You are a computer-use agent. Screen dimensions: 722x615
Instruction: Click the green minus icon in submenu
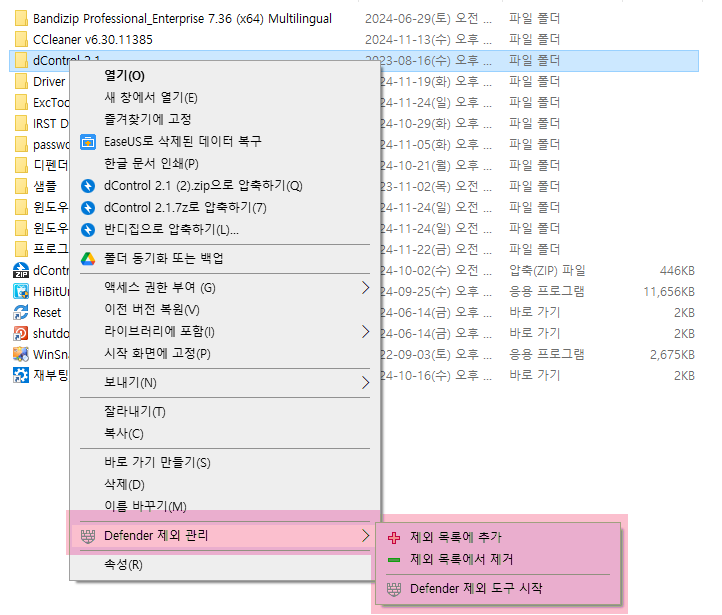click(x=394, y=560)
